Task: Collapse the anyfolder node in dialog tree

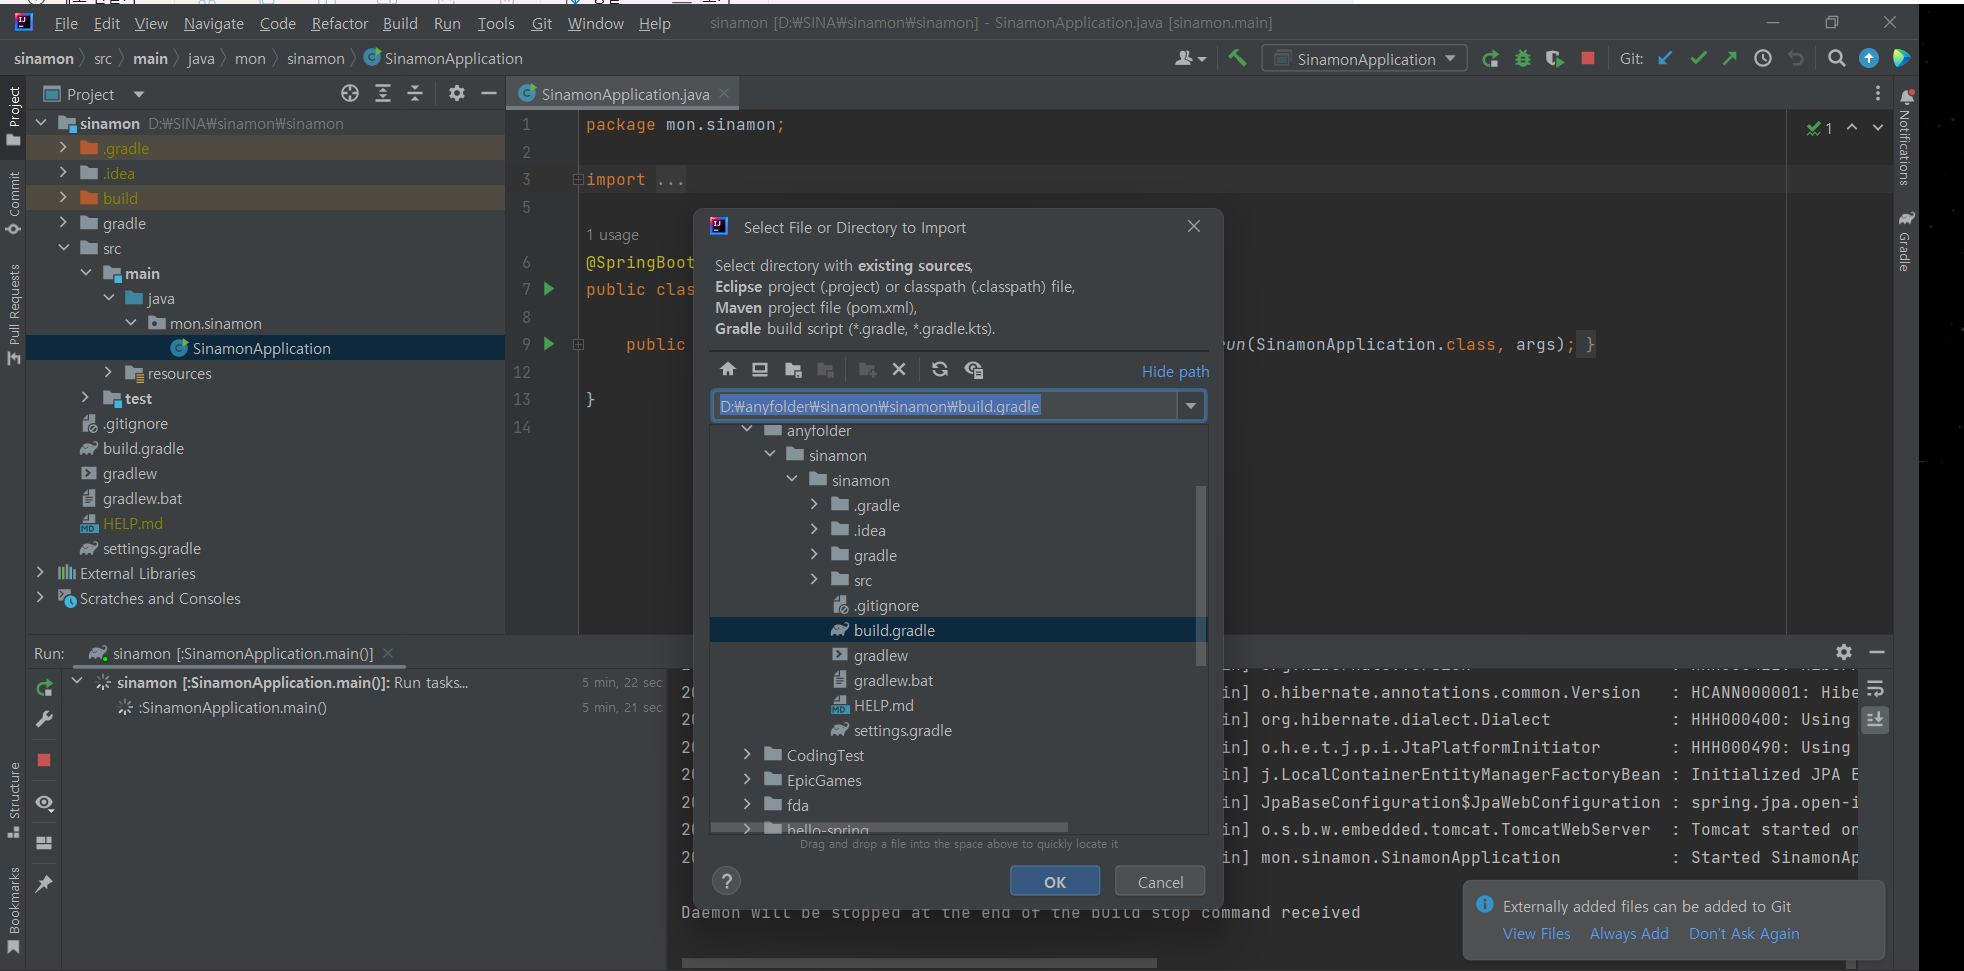Action: tap(747, 430)
